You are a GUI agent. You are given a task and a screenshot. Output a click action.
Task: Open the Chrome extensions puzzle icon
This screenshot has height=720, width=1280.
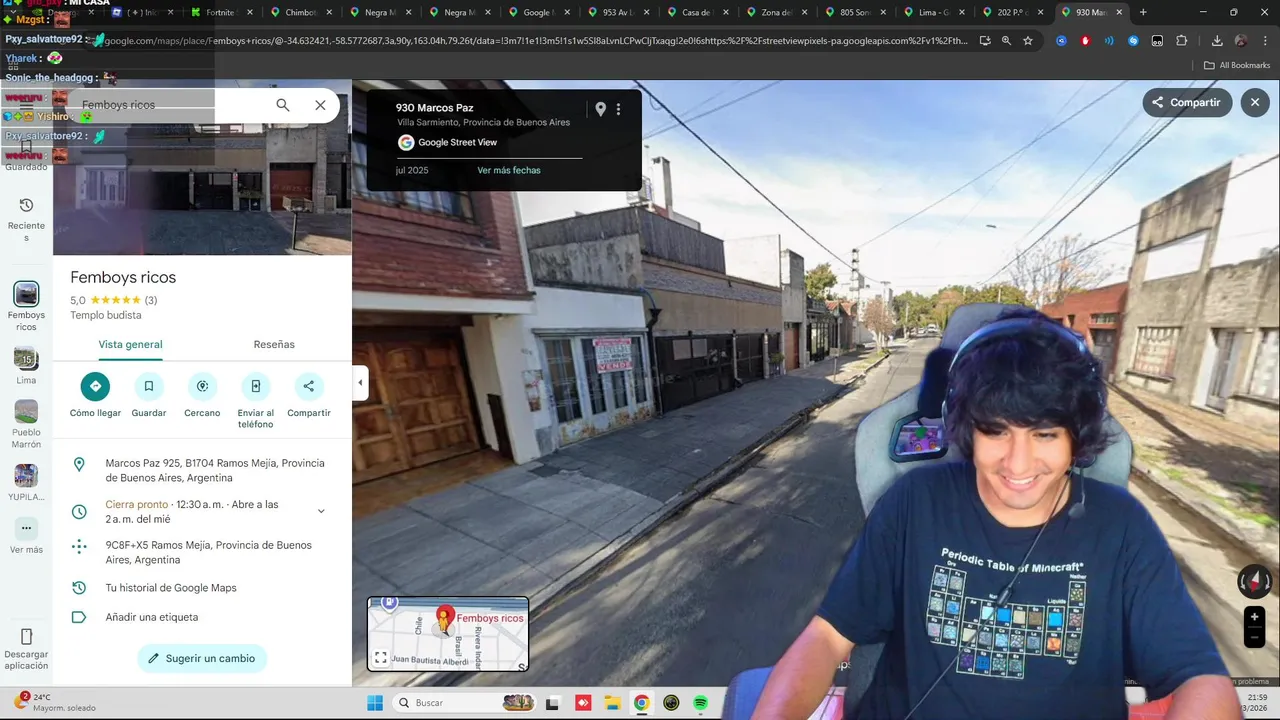click(x=1181, y=41)
